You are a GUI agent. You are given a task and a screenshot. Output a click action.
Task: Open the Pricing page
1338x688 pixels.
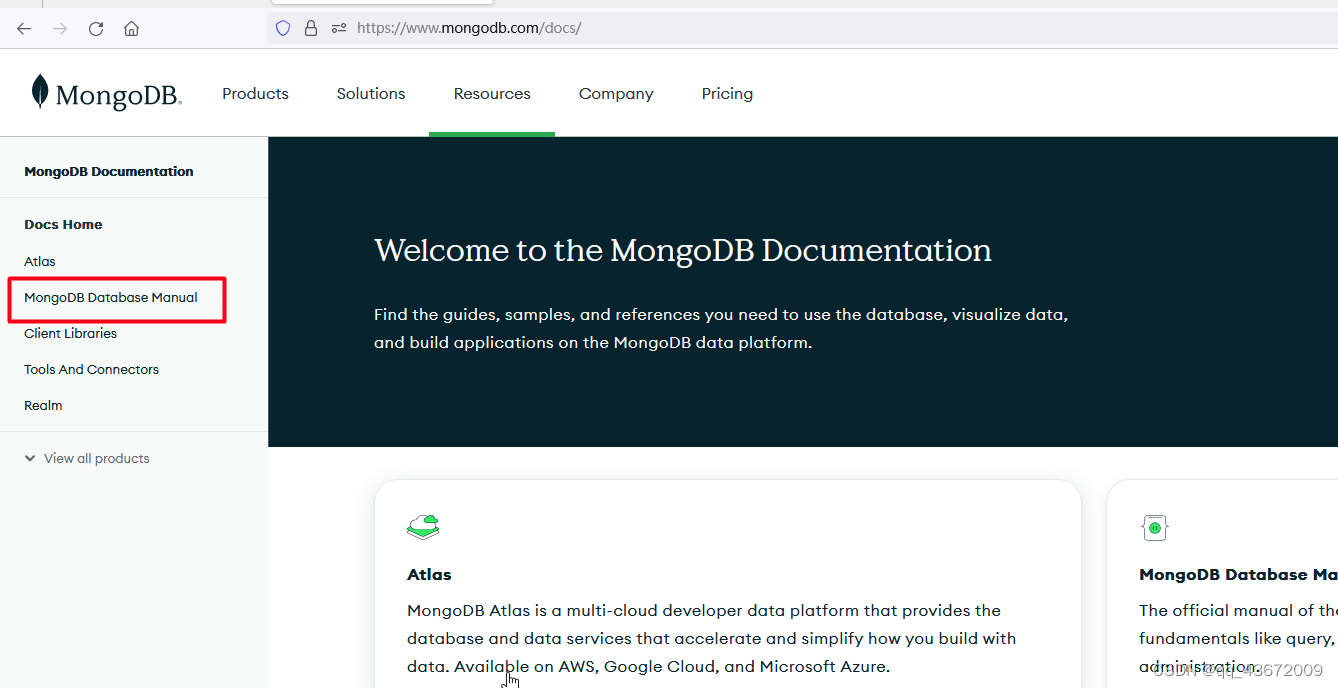coord(727,93)
